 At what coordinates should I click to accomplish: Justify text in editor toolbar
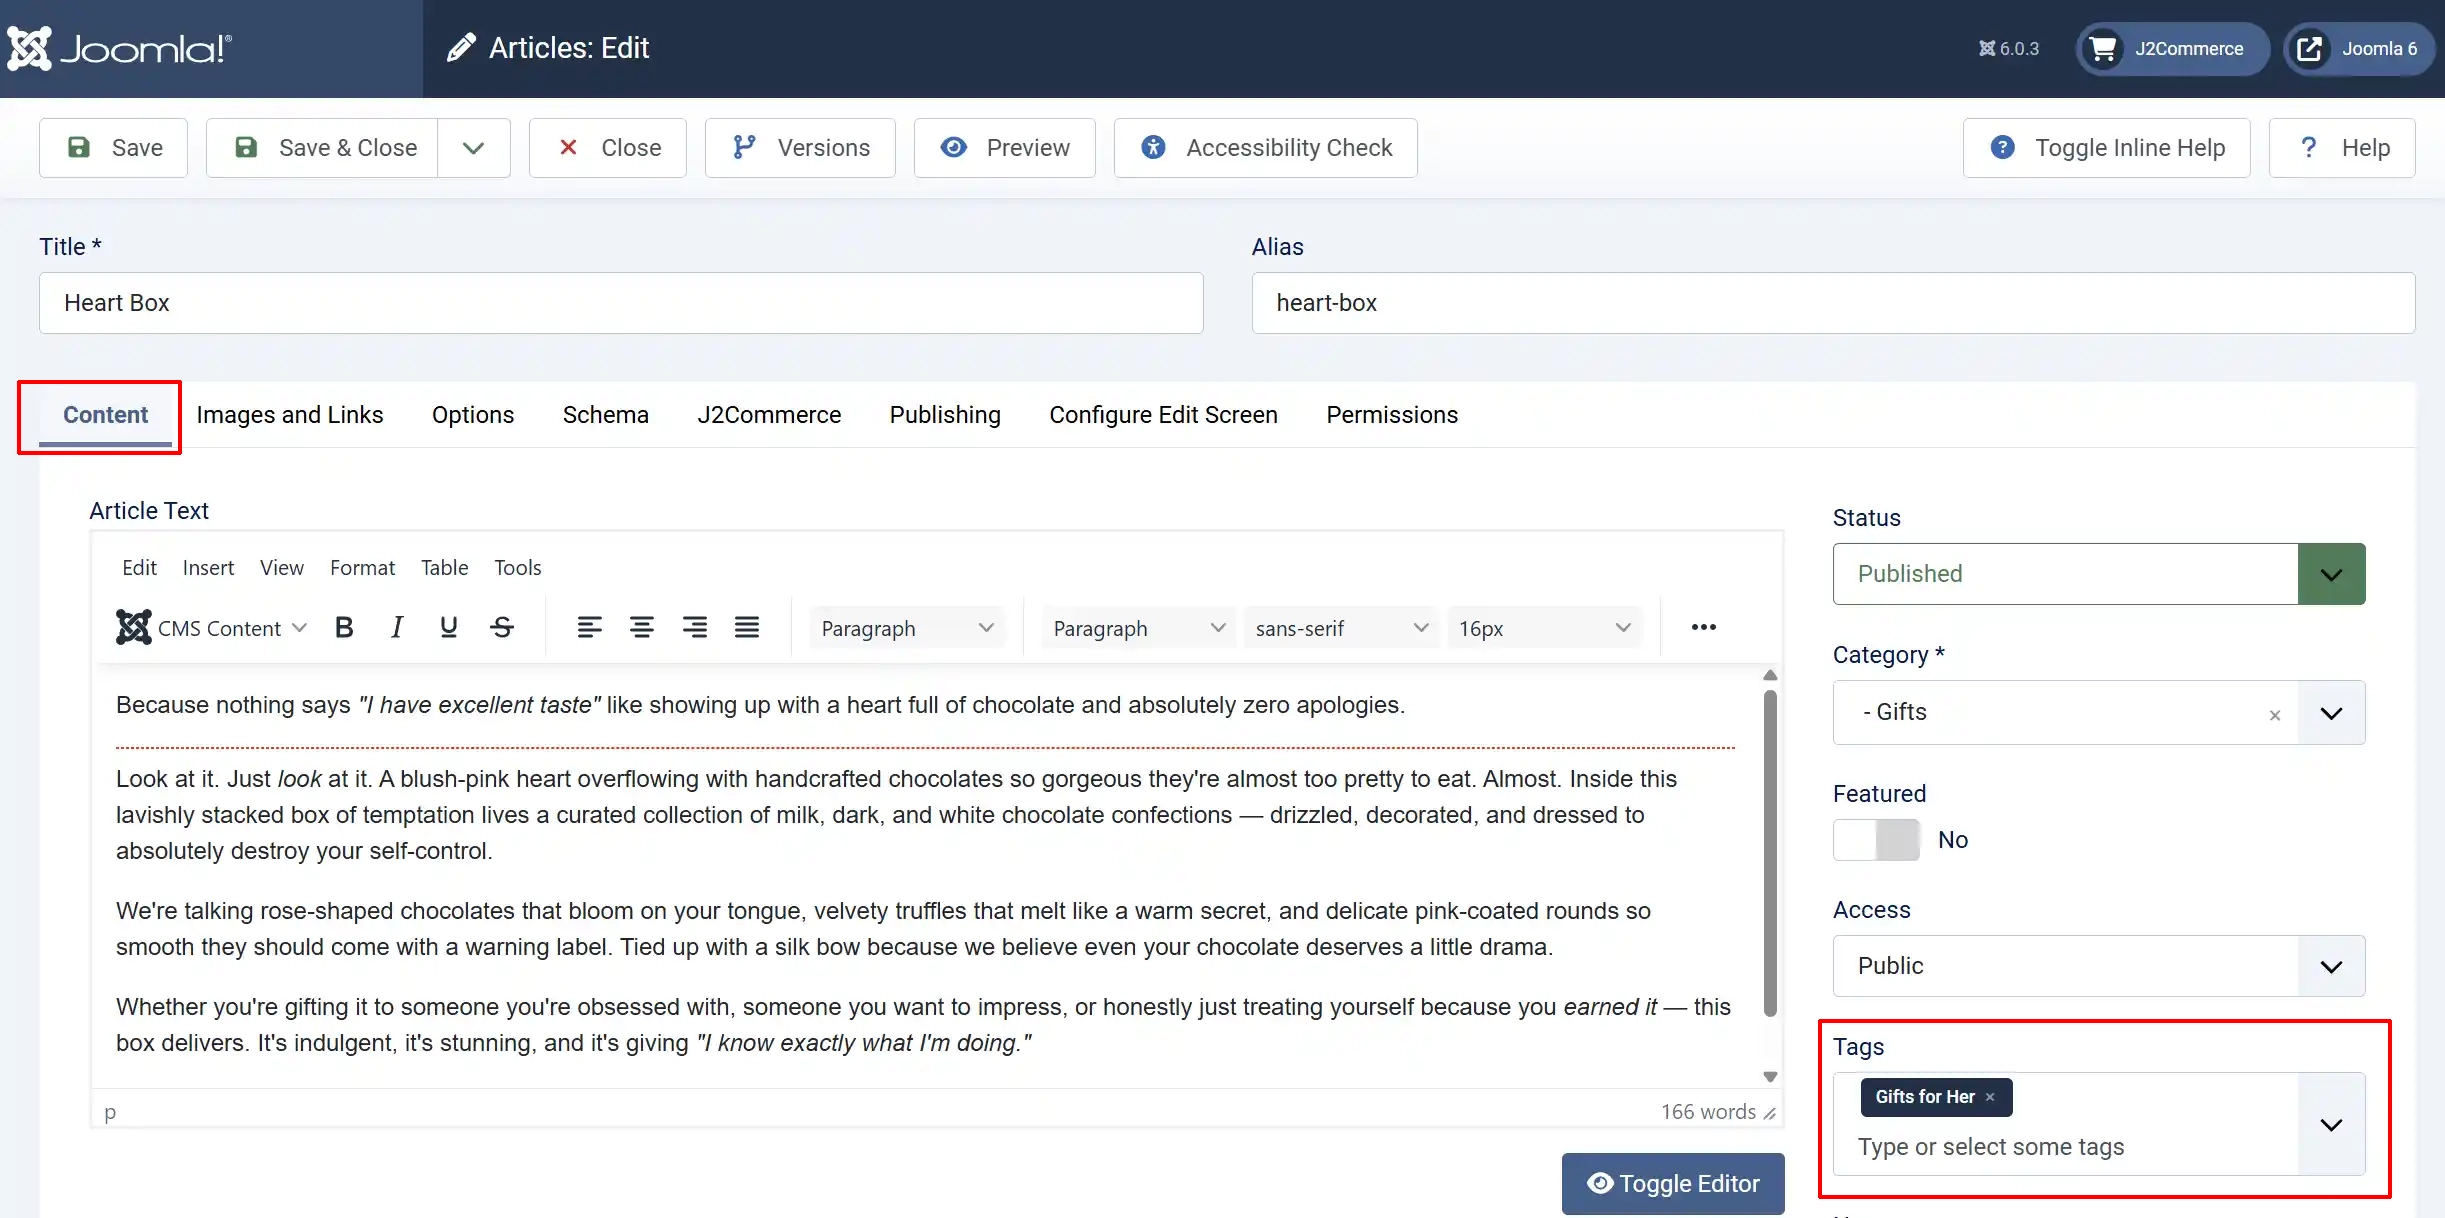pyautogui.click(x=747, y=627)
